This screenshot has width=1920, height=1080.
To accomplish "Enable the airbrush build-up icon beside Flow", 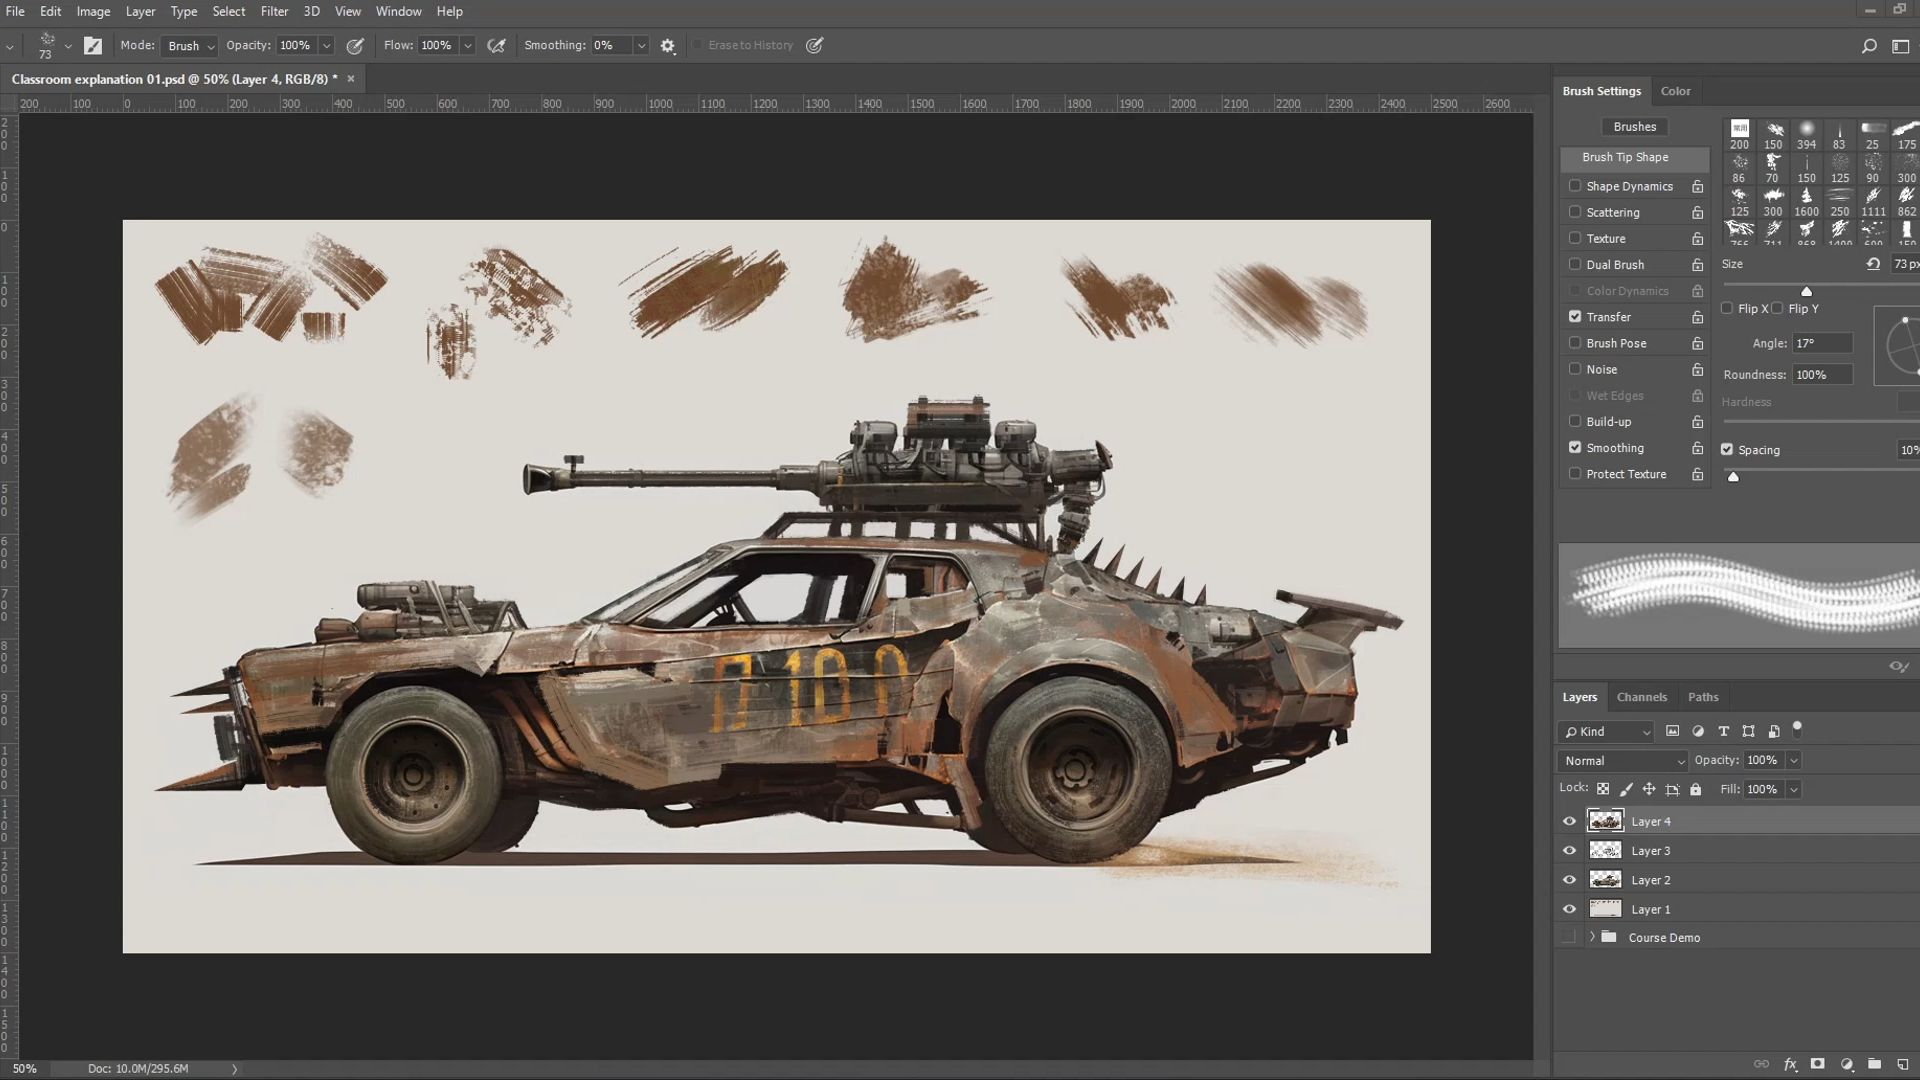I will (496, 45).
